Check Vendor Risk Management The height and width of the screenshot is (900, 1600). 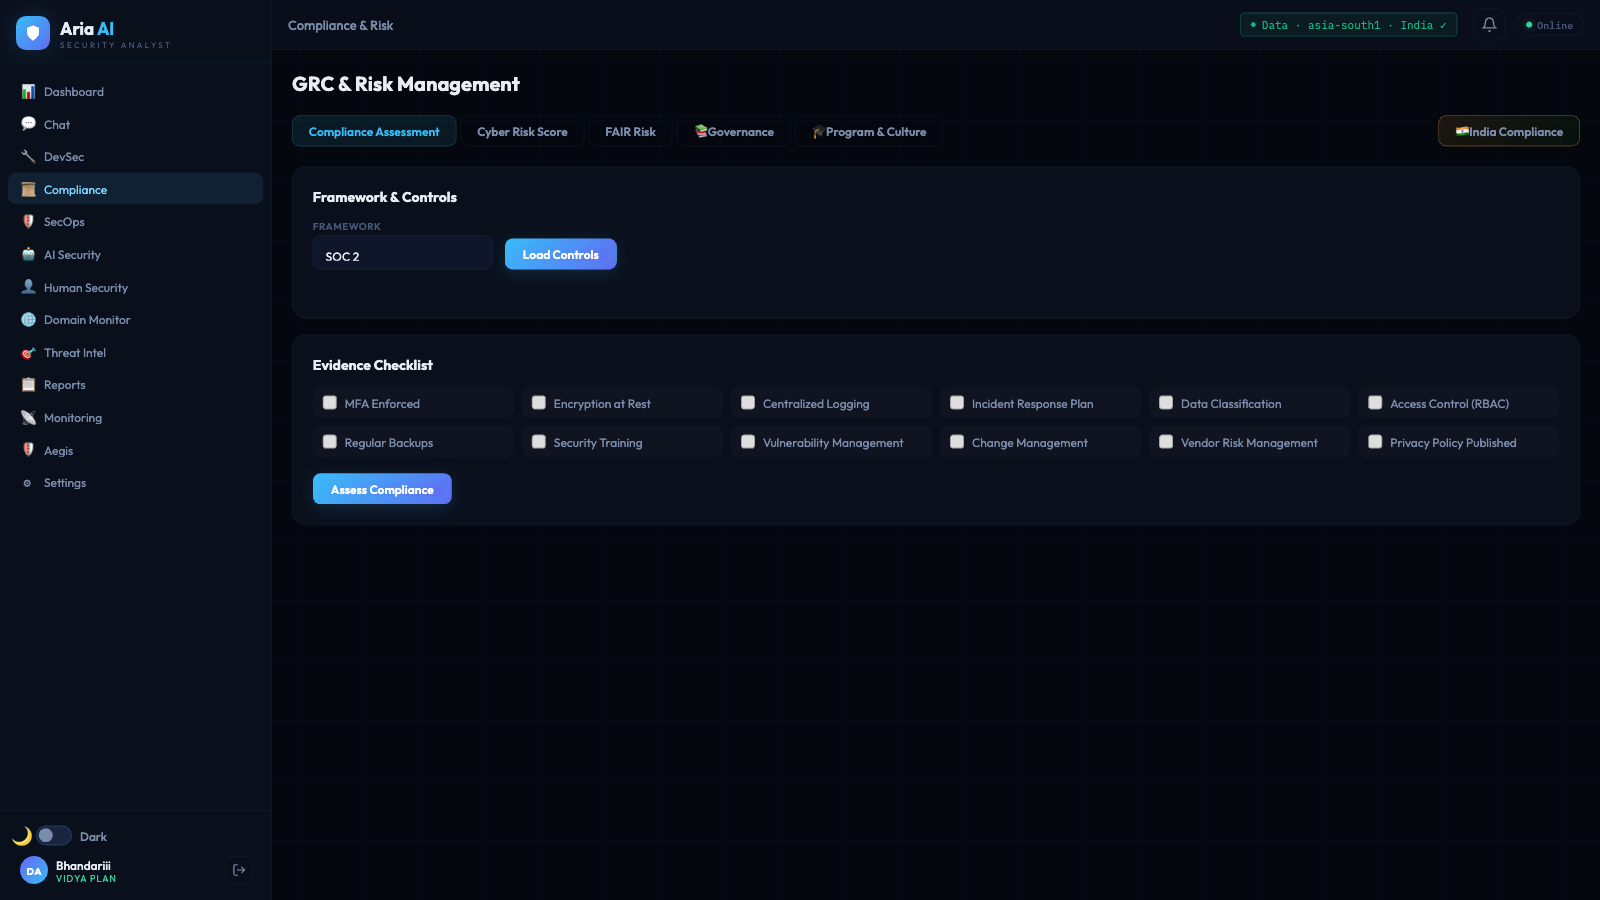1166,442
